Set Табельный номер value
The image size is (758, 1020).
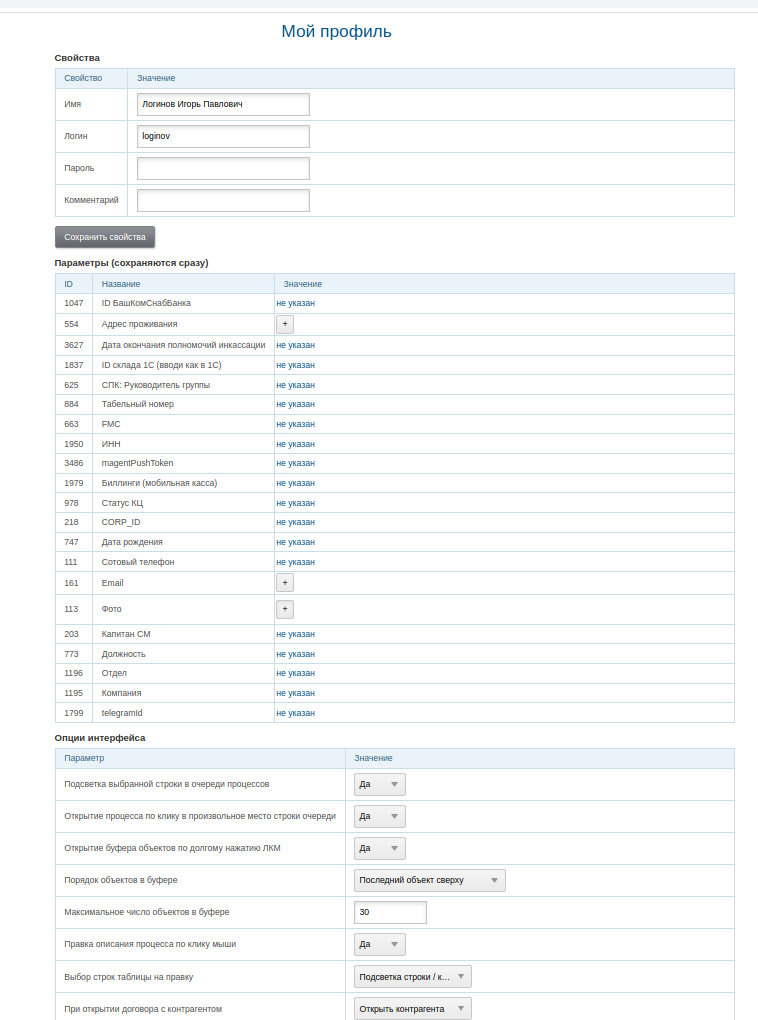click(295, 404)
